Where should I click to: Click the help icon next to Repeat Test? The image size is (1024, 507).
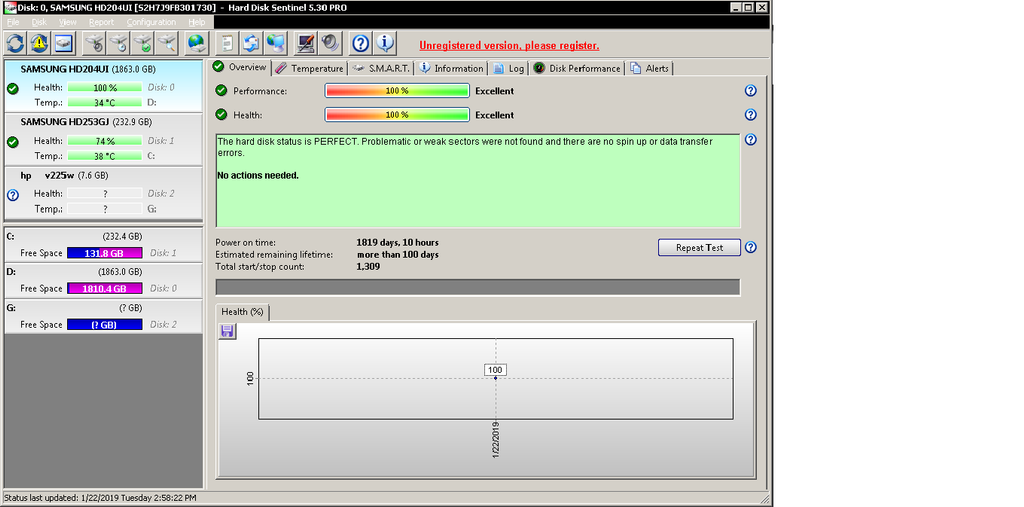(x=751, y=248)
